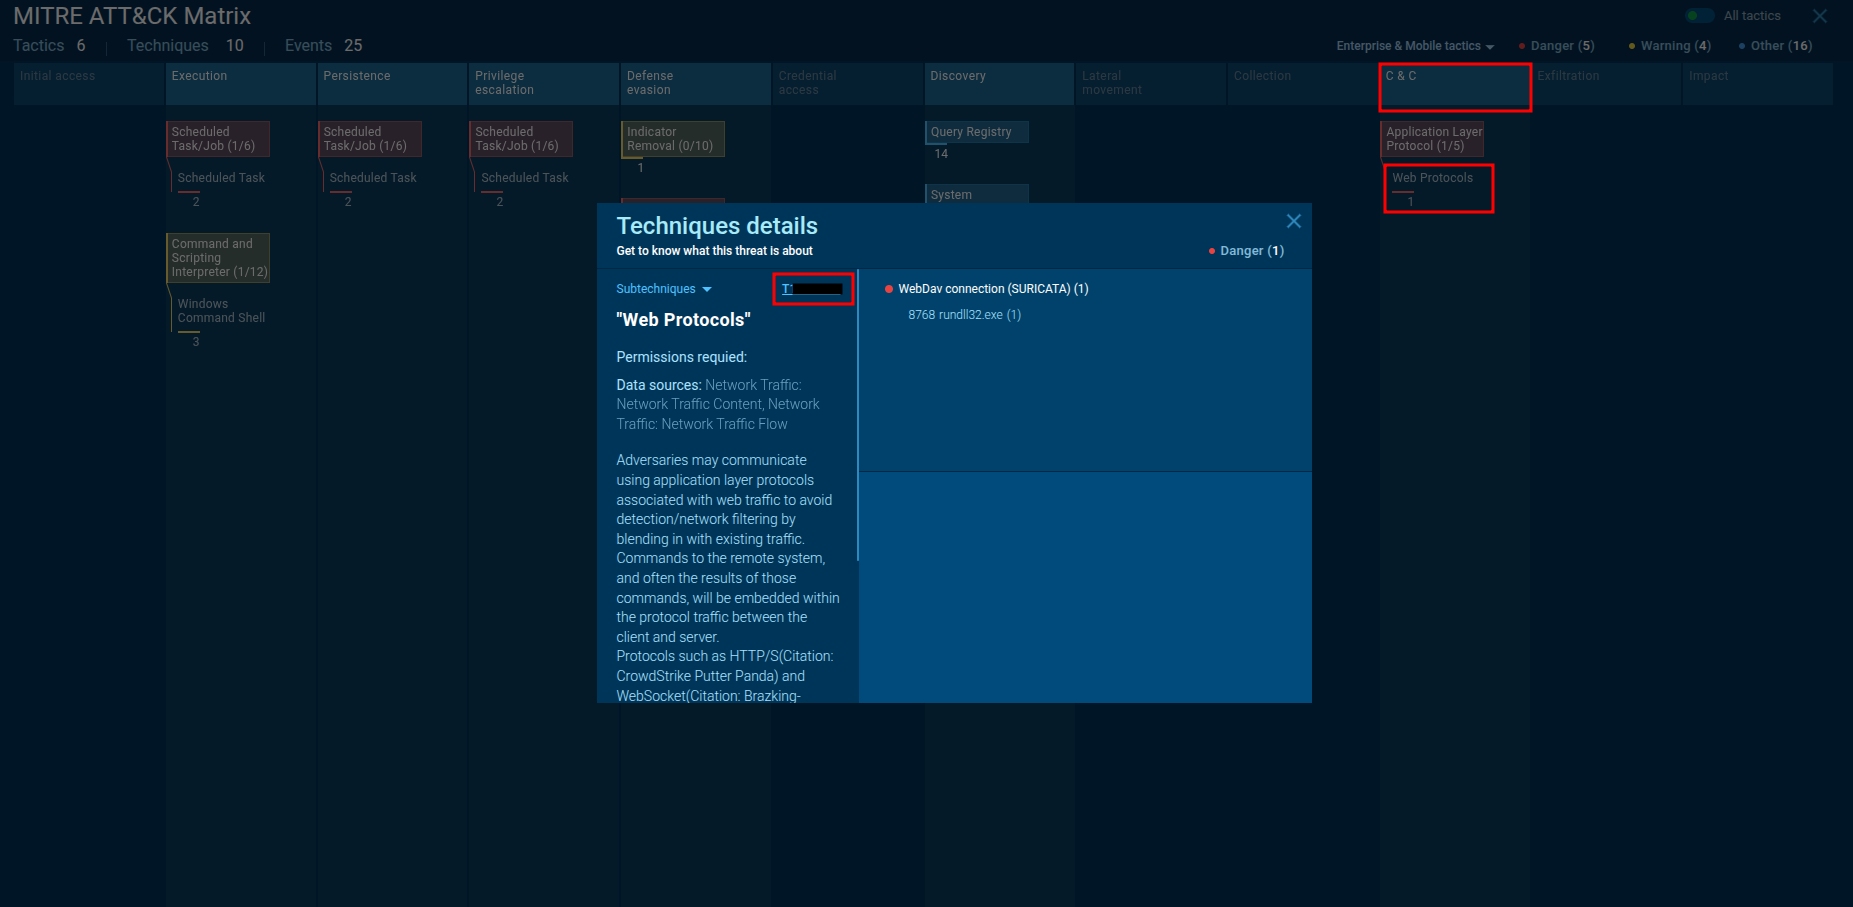Screen dimensions: 1853x907
Task: Open Application Layer Protocol technique card
Action: coord(1432,139)
